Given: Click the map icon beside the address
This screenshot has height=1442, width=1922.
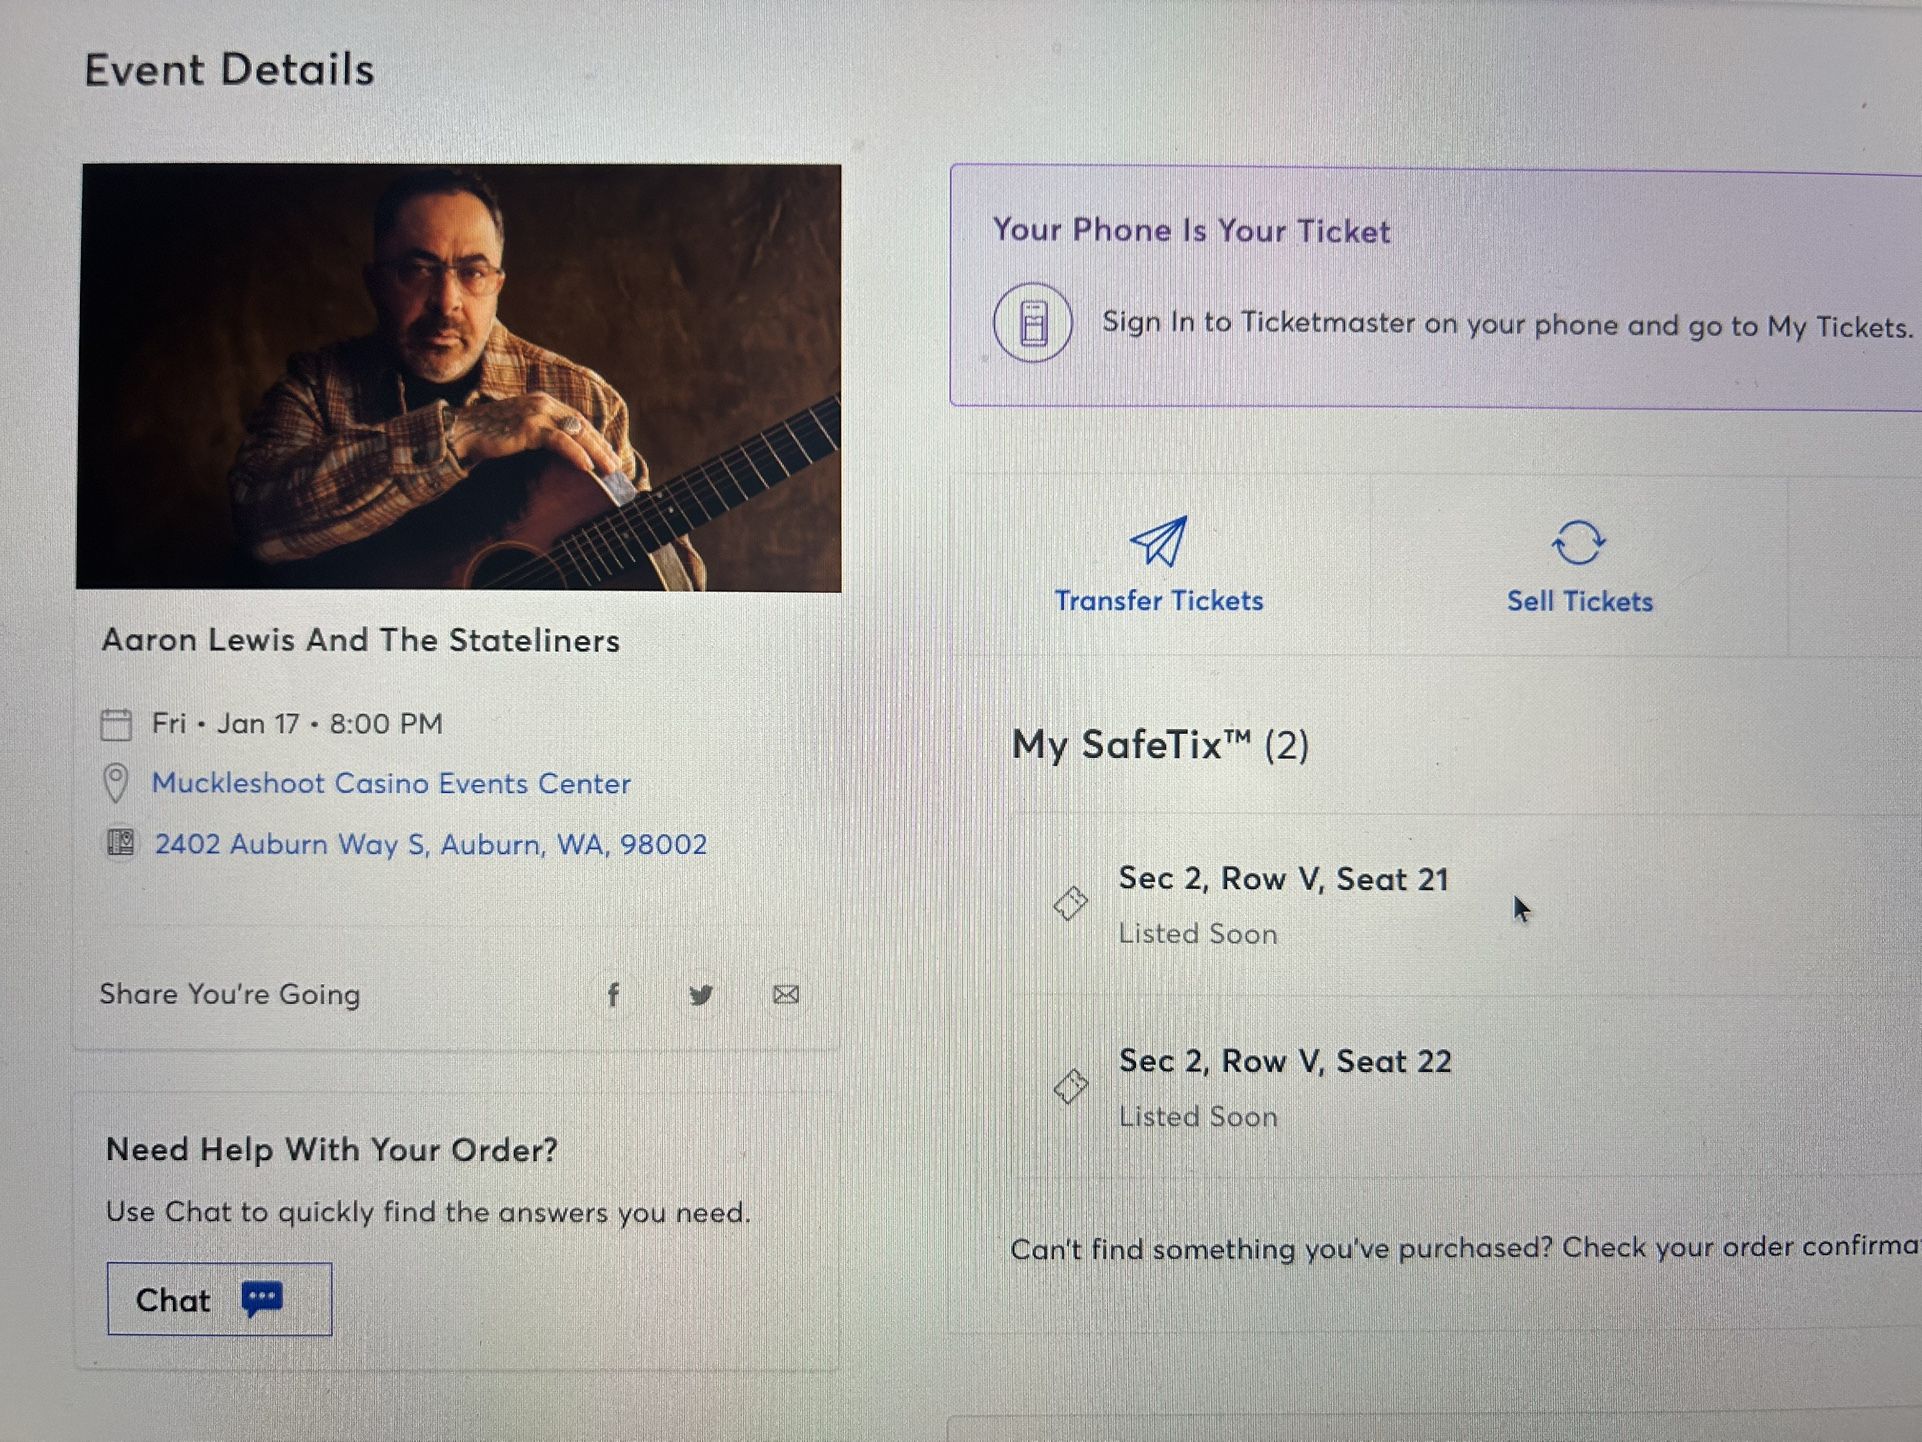Looking at the screenshot, I should pyautogui.click(x=120, y=843).
